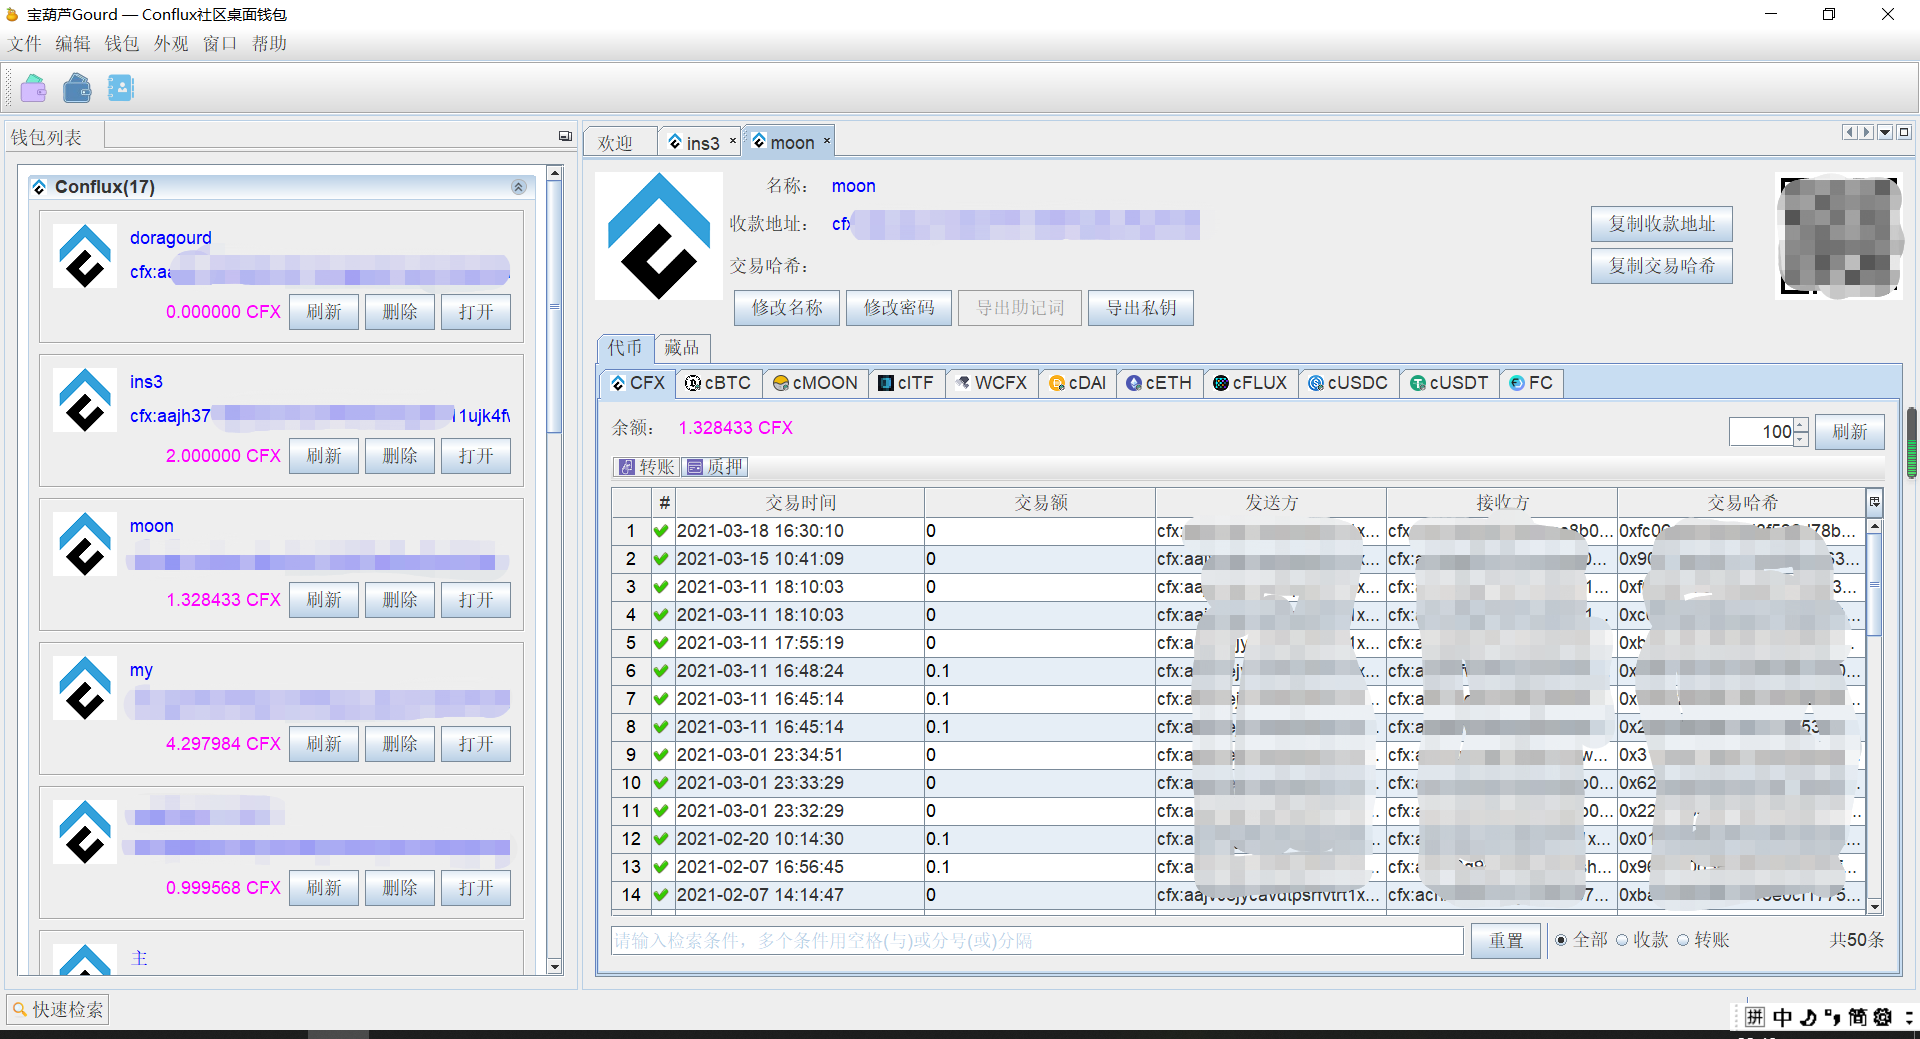1920x1039 pixels.
Task: Open the IME settings gear icon
Action: [1883, 1017]
